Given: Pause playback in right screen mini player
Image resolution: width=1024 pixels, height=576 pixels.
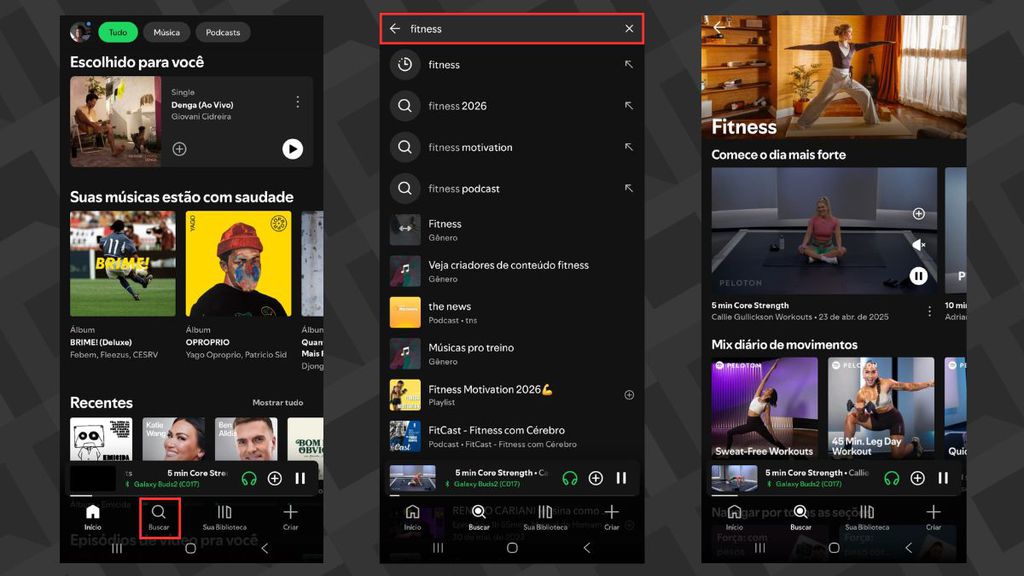Looking at the screenshot, I should pos(943,479).
